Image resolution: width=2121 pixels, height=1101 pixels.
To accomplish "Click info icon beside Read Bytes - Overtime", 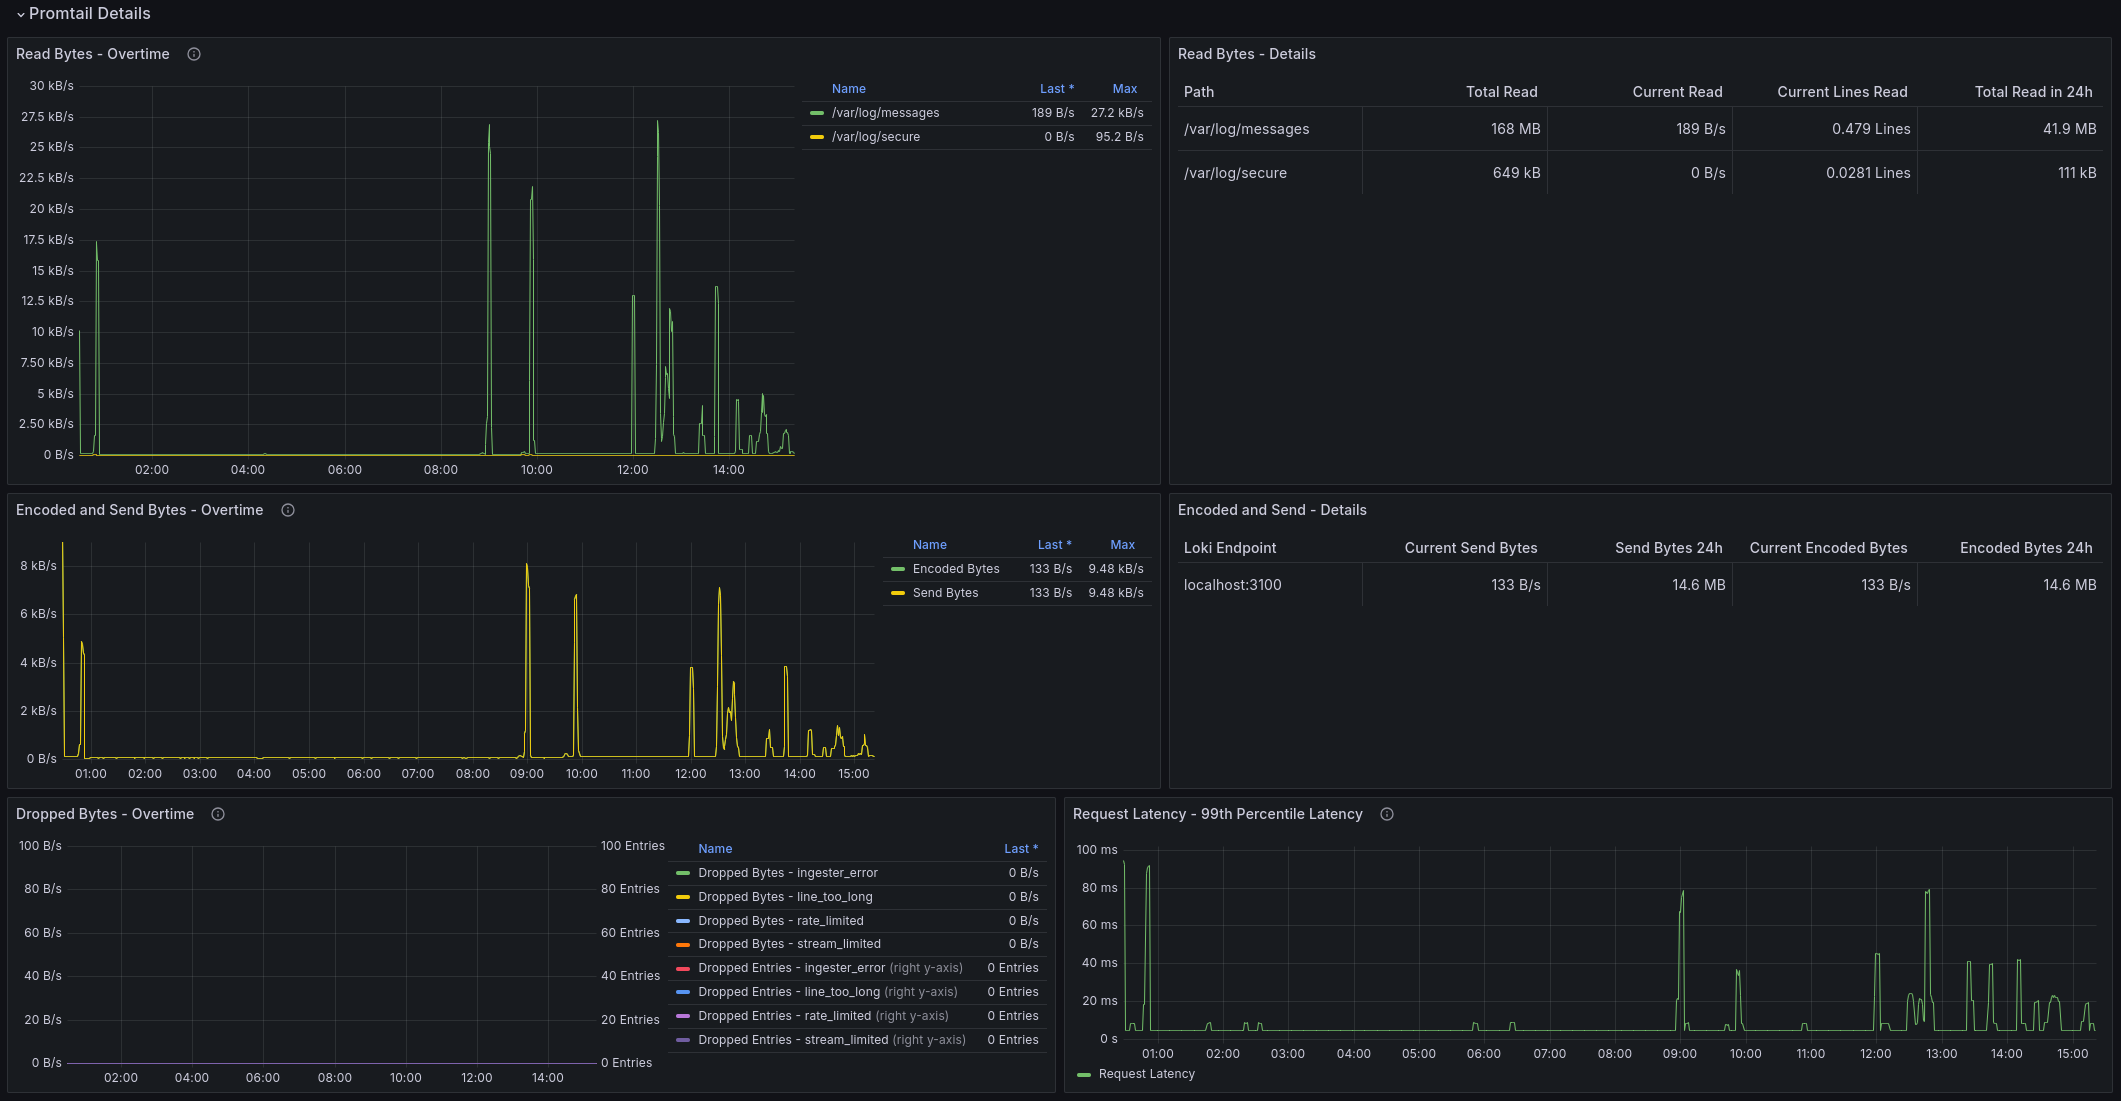I will pyautogui.click(x=194, y=54).
